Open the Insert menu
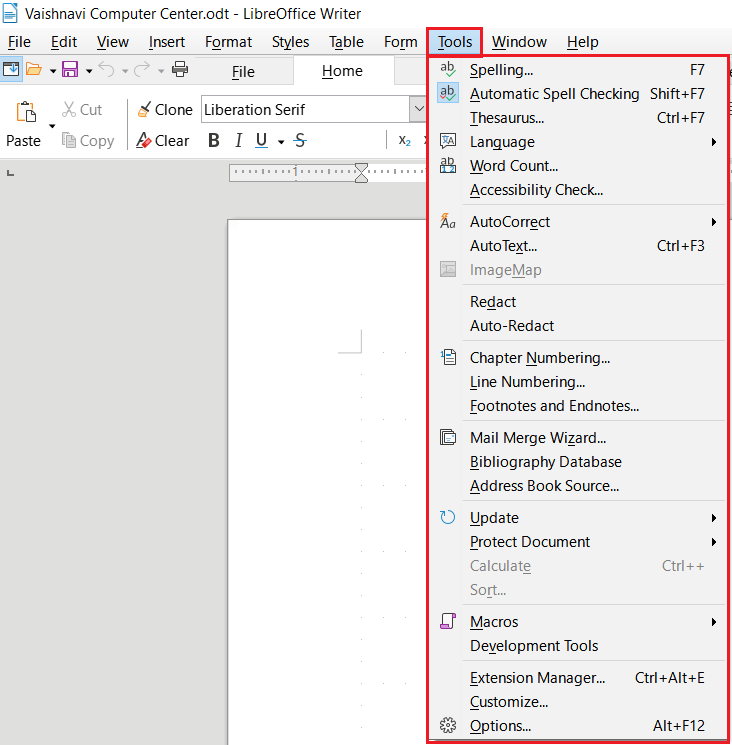The width and height of the screenshot is (732, 745). click(x=167, y=42)
